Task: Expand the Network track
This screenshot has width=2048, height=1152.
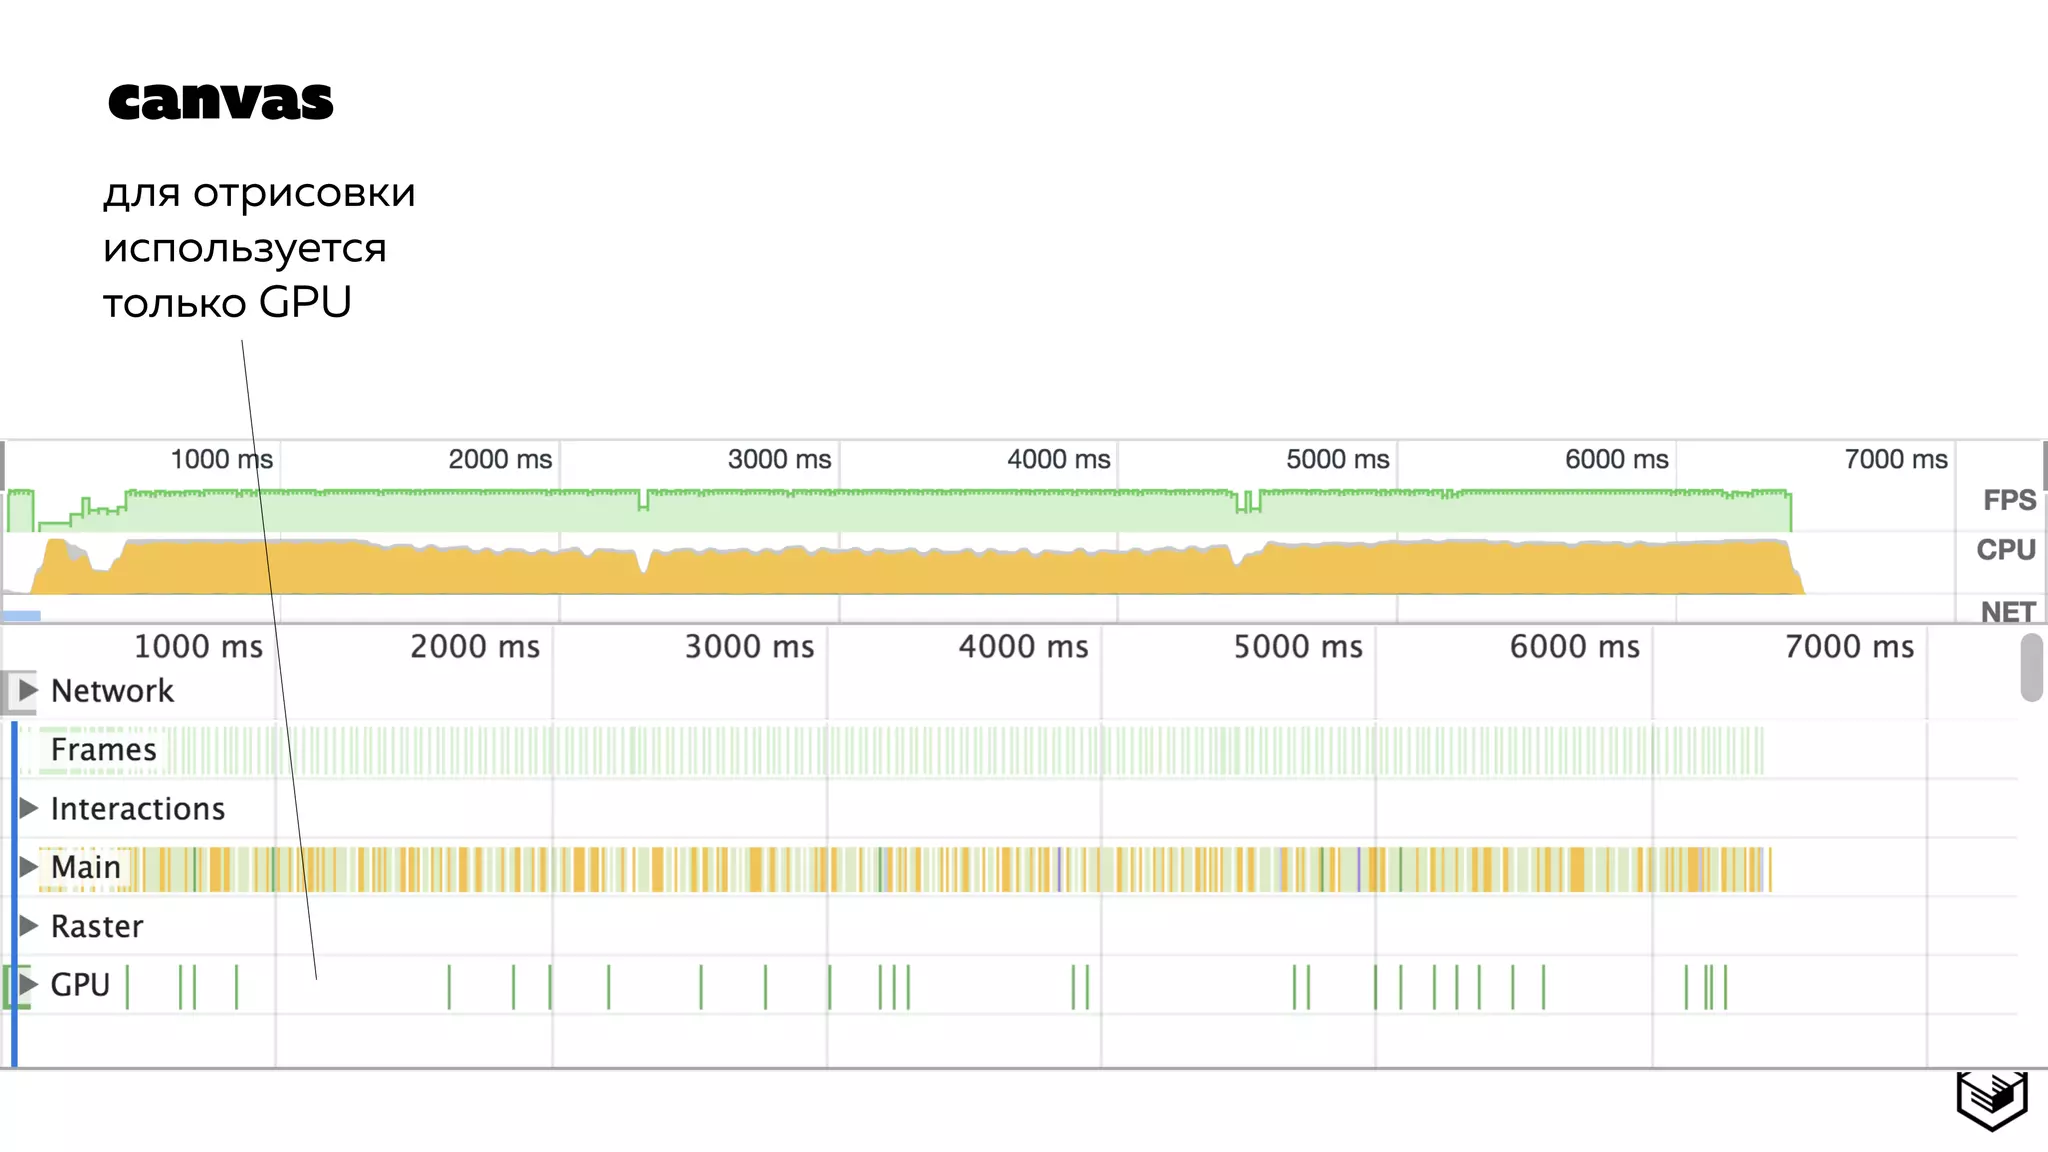Action: coord(28,691)
